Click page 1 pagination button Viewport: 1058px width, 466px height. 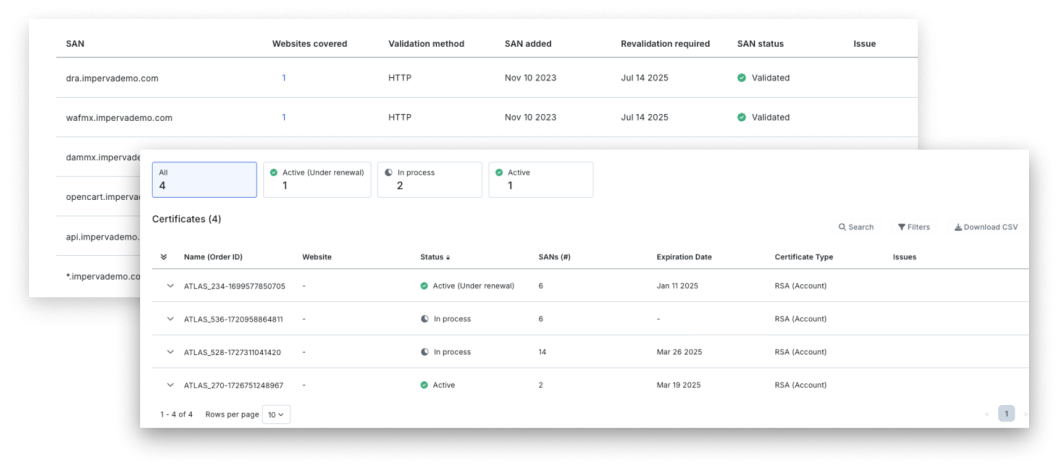click(1006, 413)
